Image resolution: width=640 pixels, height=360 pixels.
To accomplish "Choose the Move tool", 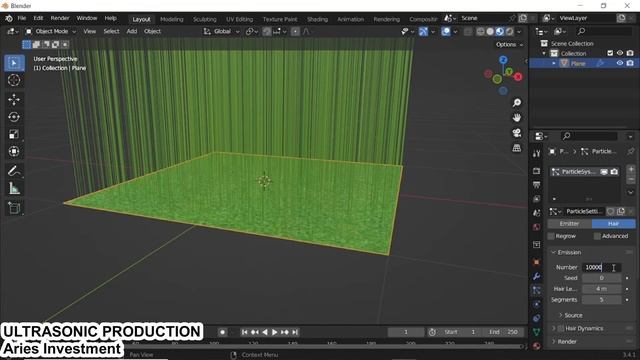I will (14, 100).
